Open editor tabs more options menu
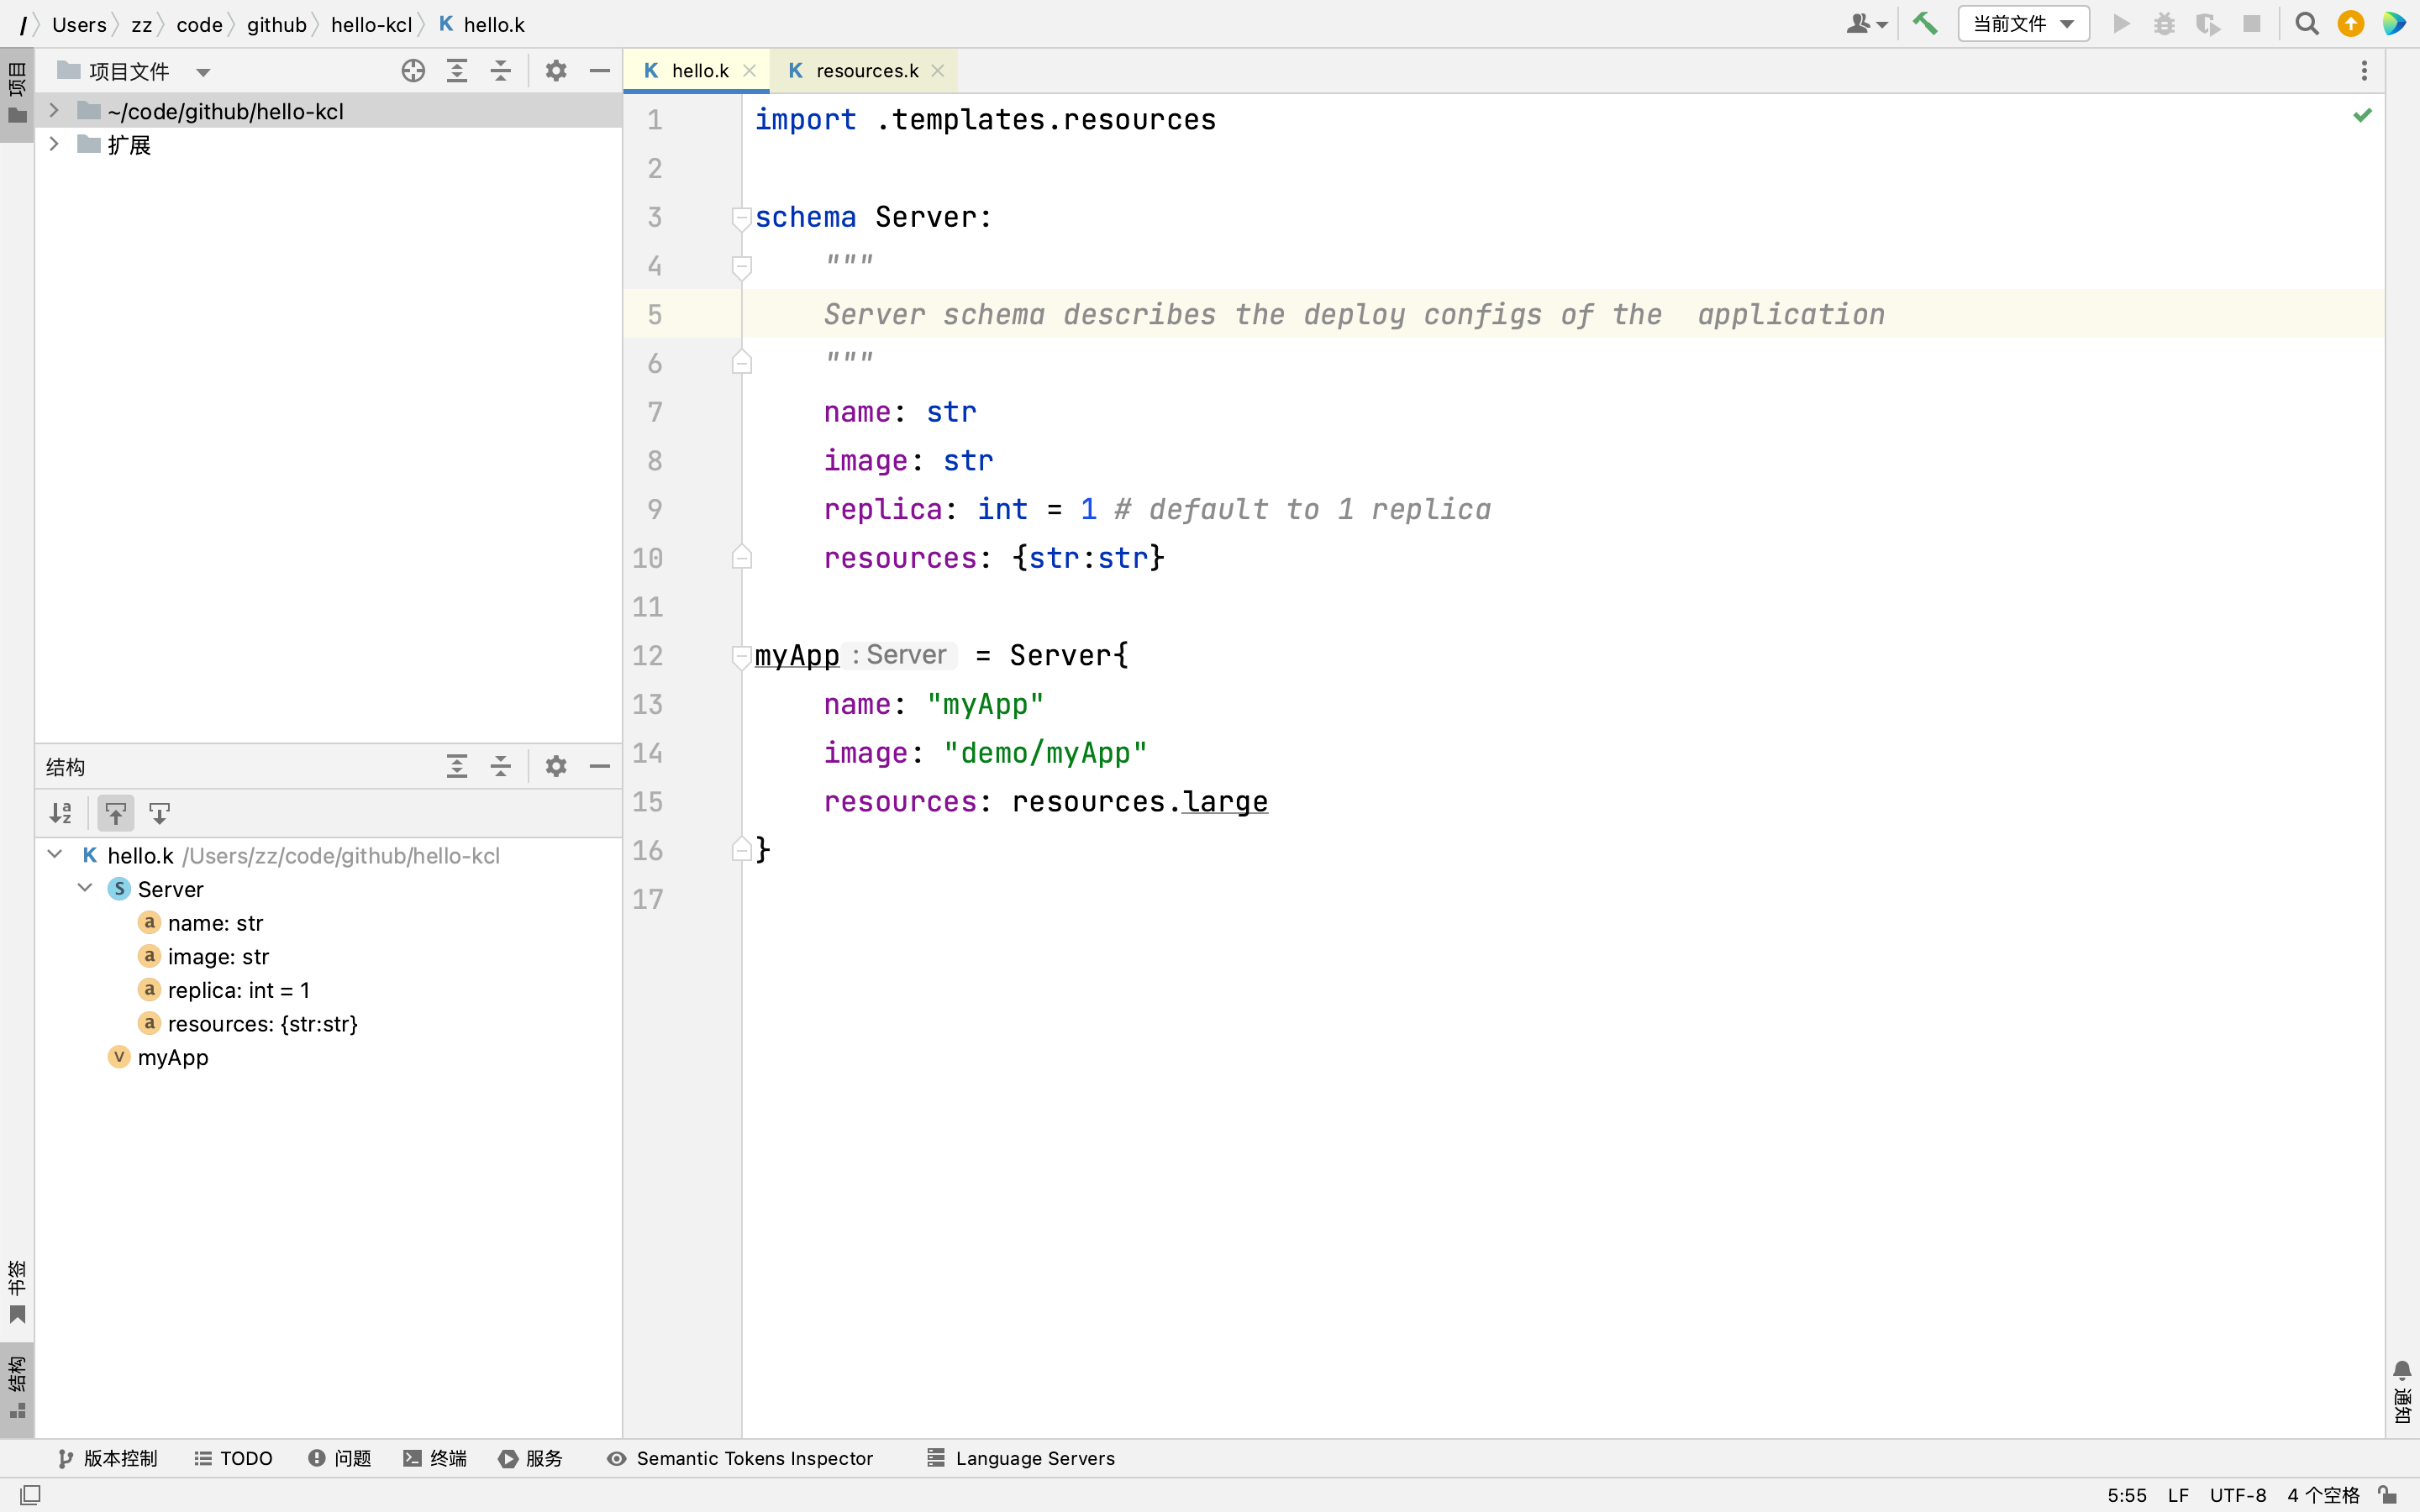 [x=2364, y=71]
